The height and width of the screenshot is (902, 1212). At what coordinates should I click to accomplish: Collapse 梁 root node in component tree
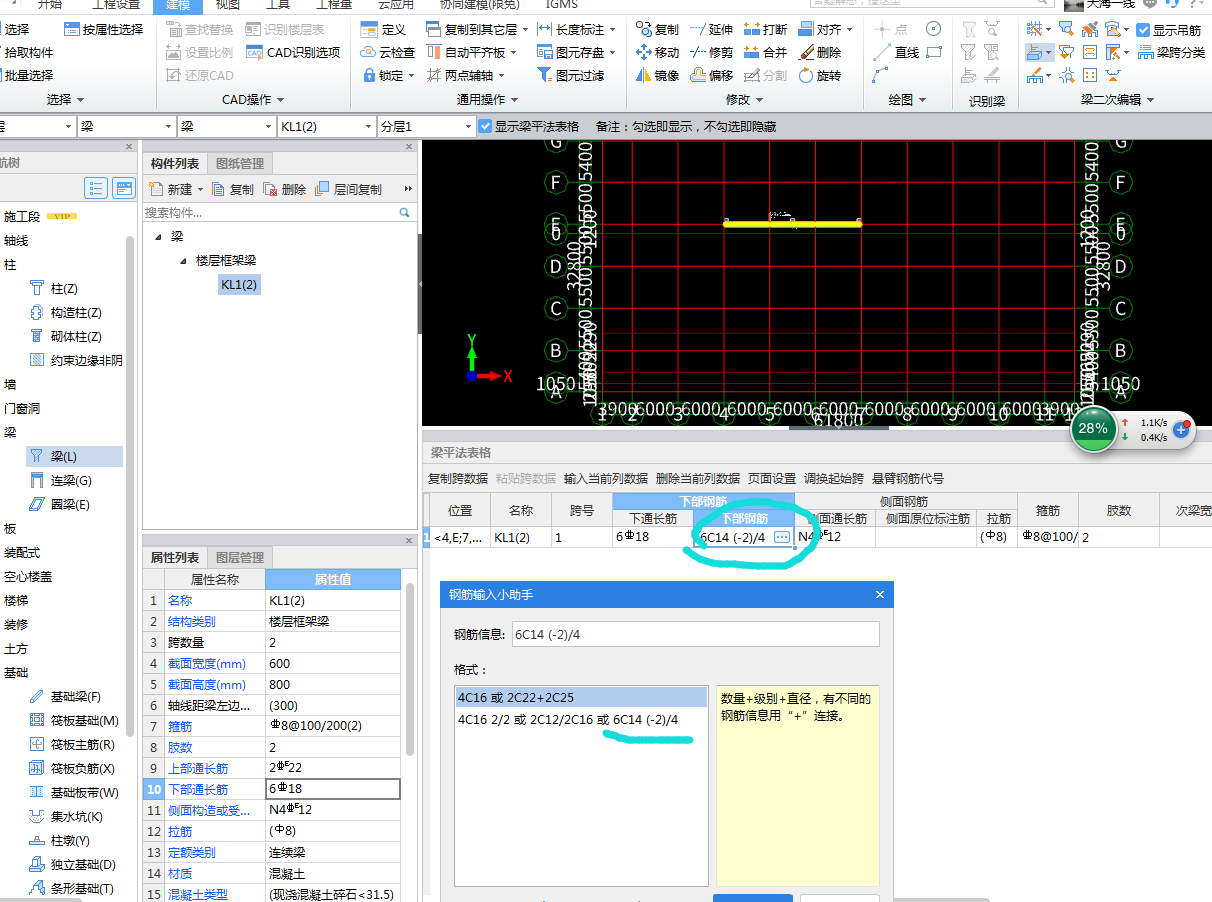coord(158,237)
